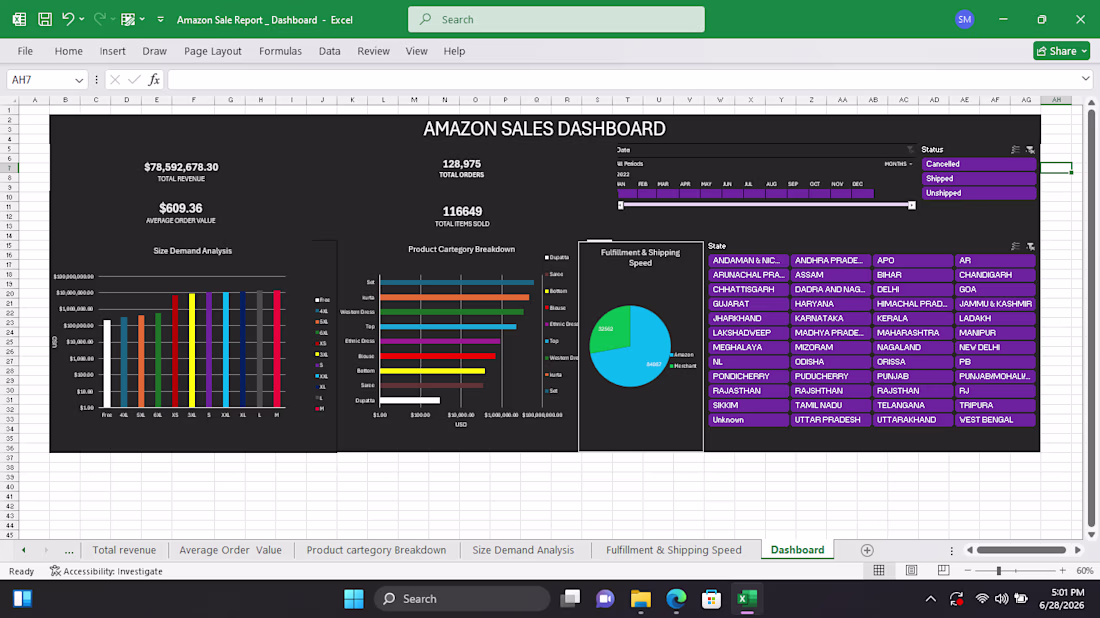
Task: Open the Page Layout ribbon tab
Action: pyautogui.click(x=213, y=51)
